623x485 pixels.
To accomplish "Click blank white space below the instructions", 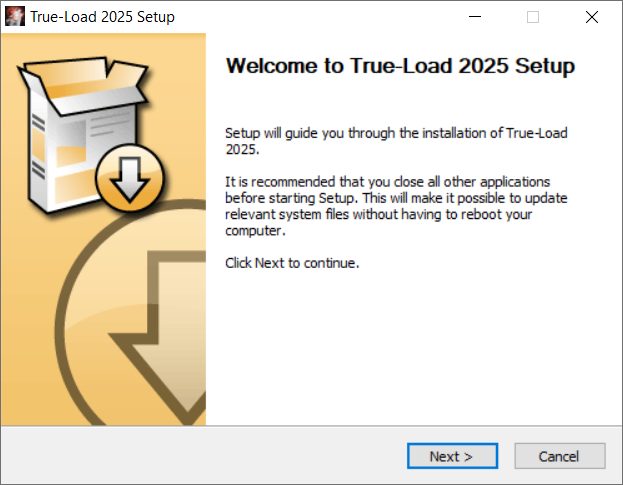I will [413, 346].
